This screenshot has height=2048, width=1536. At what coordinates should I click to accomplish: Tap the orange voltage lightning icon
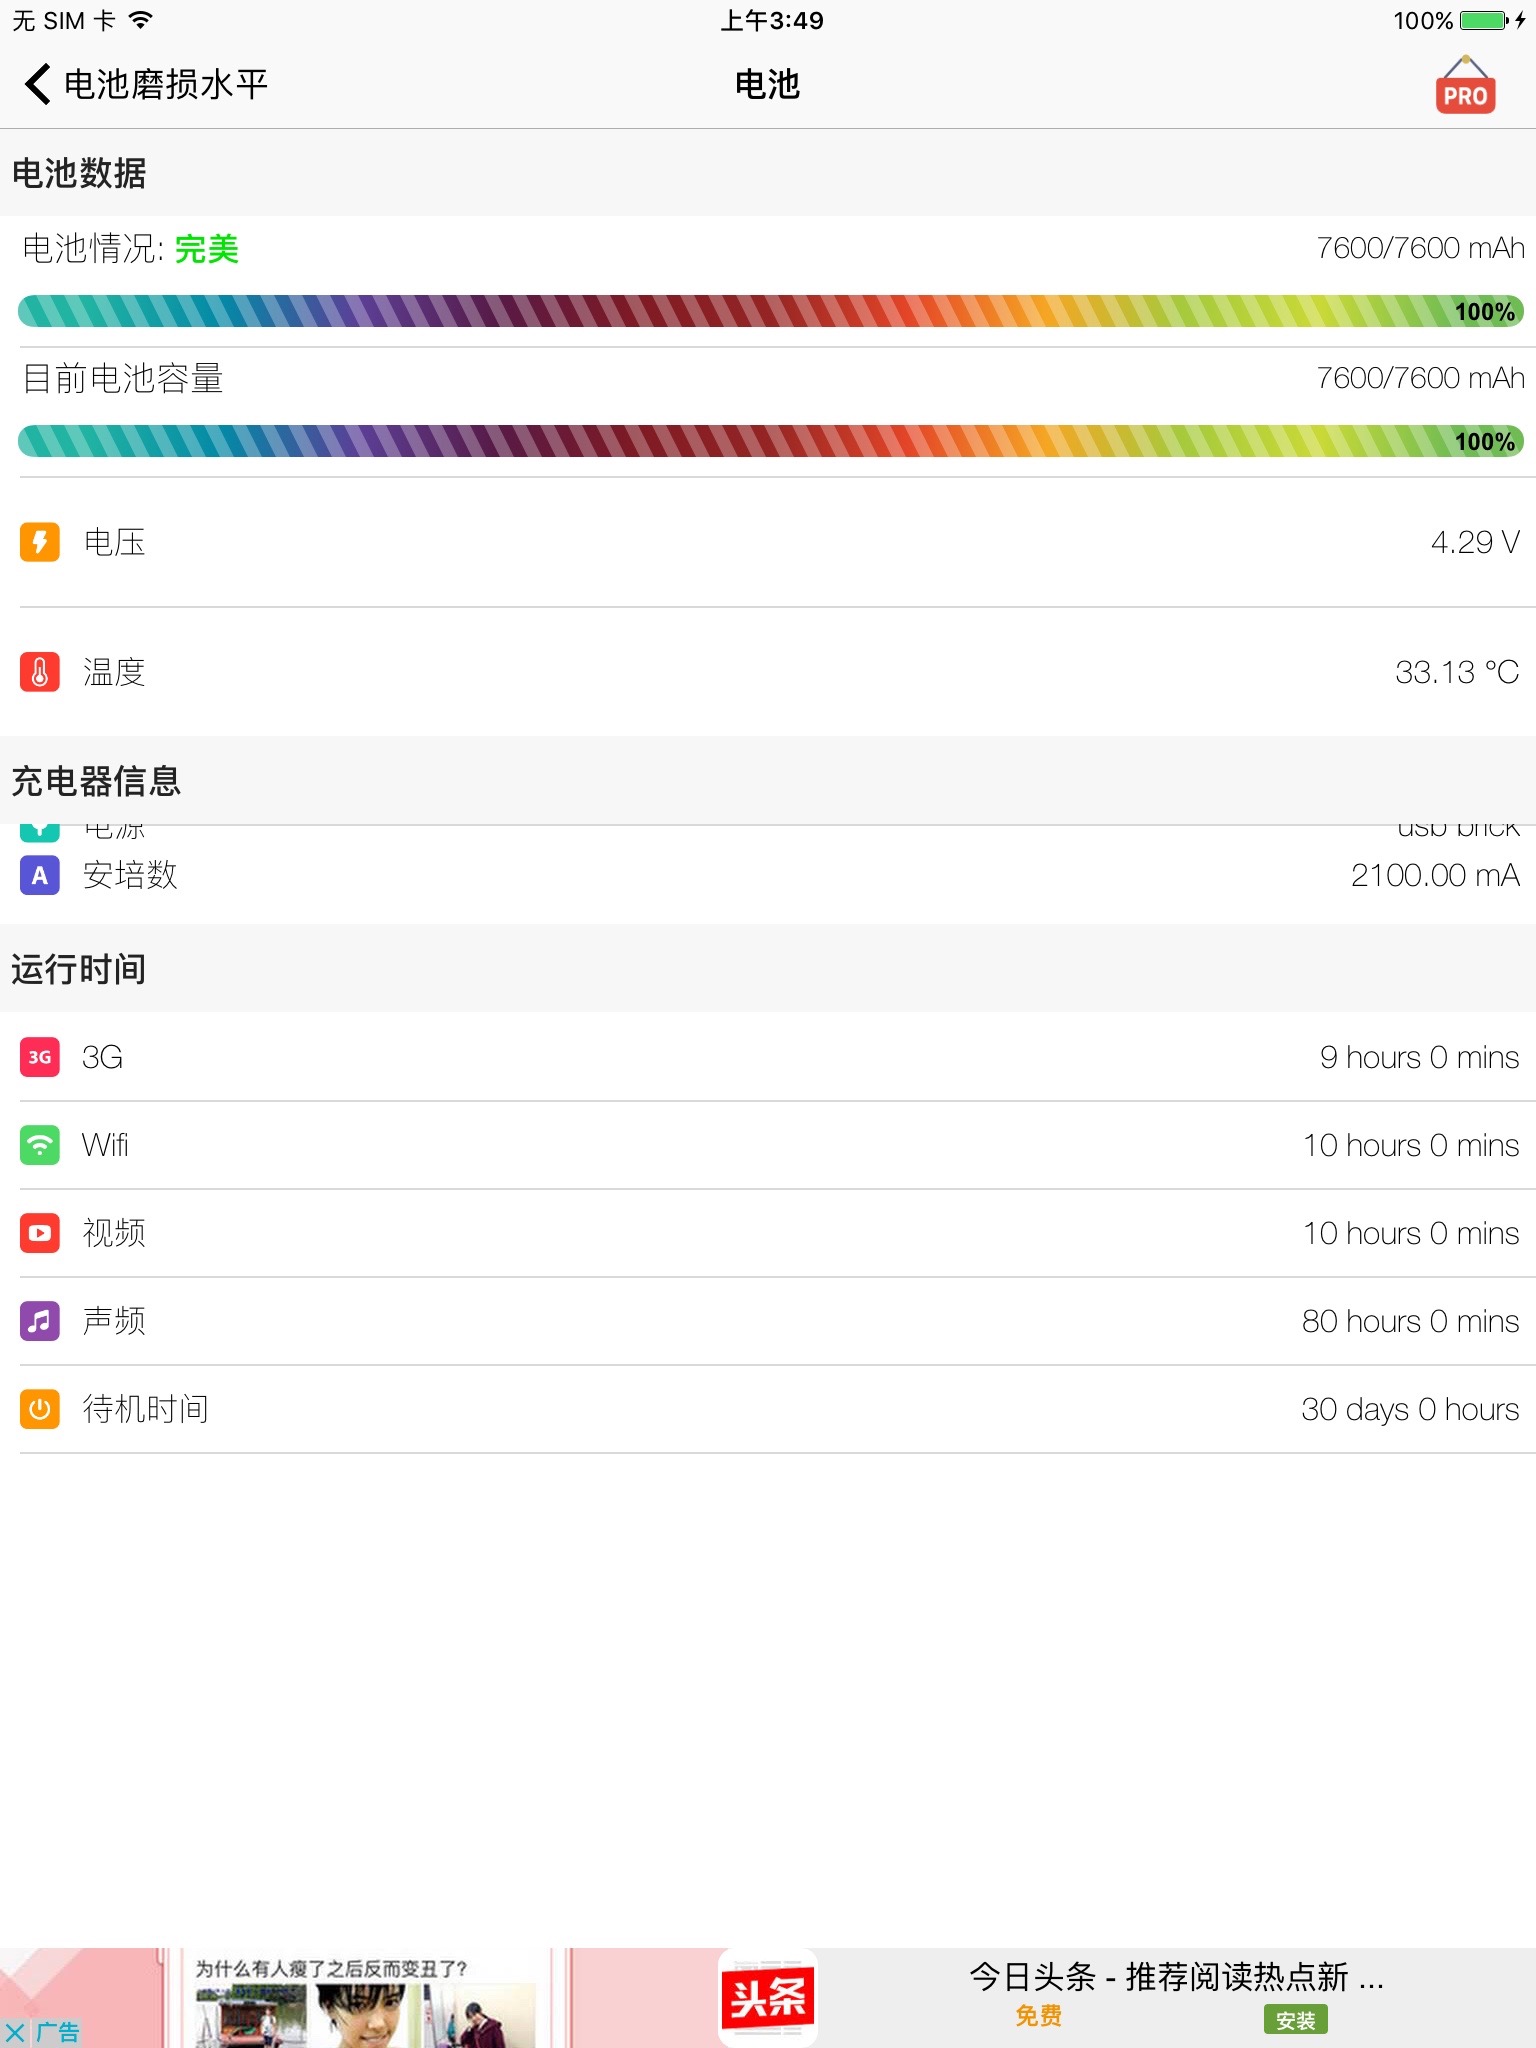point(40,542)
